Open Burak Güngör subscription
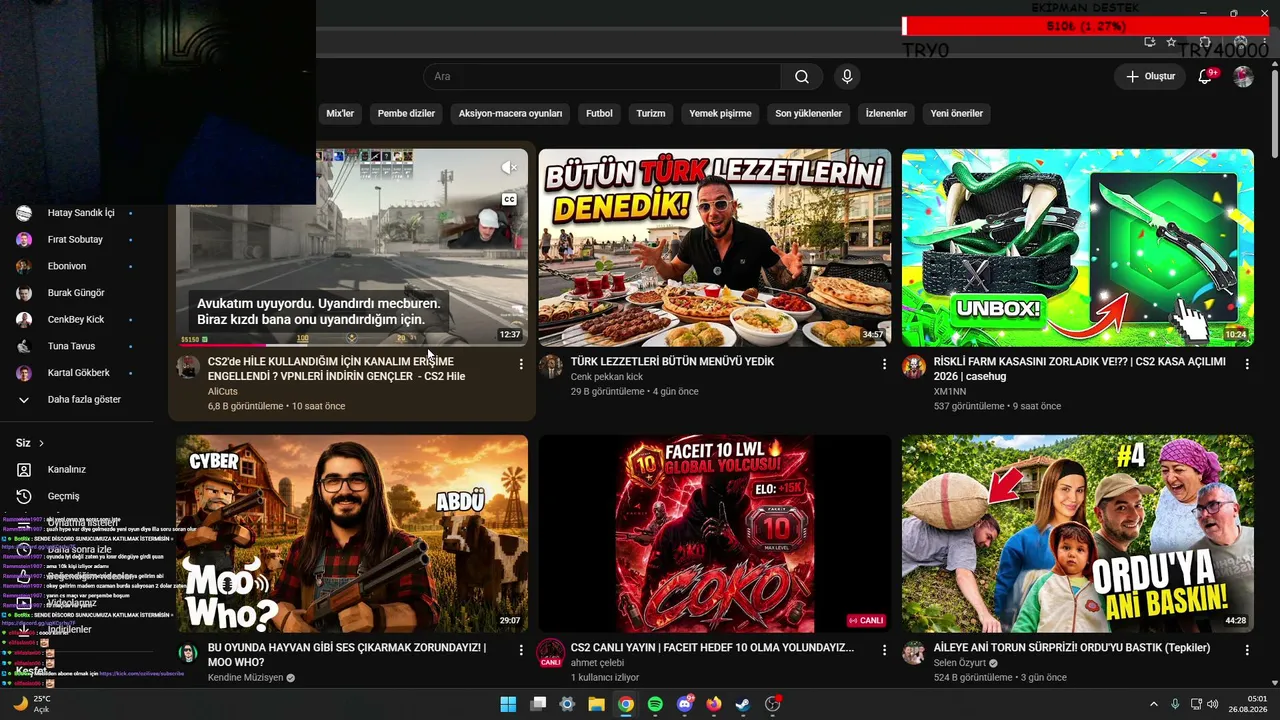The width and height of the screenshot is (1280, 720). click(x=77, y=293)
